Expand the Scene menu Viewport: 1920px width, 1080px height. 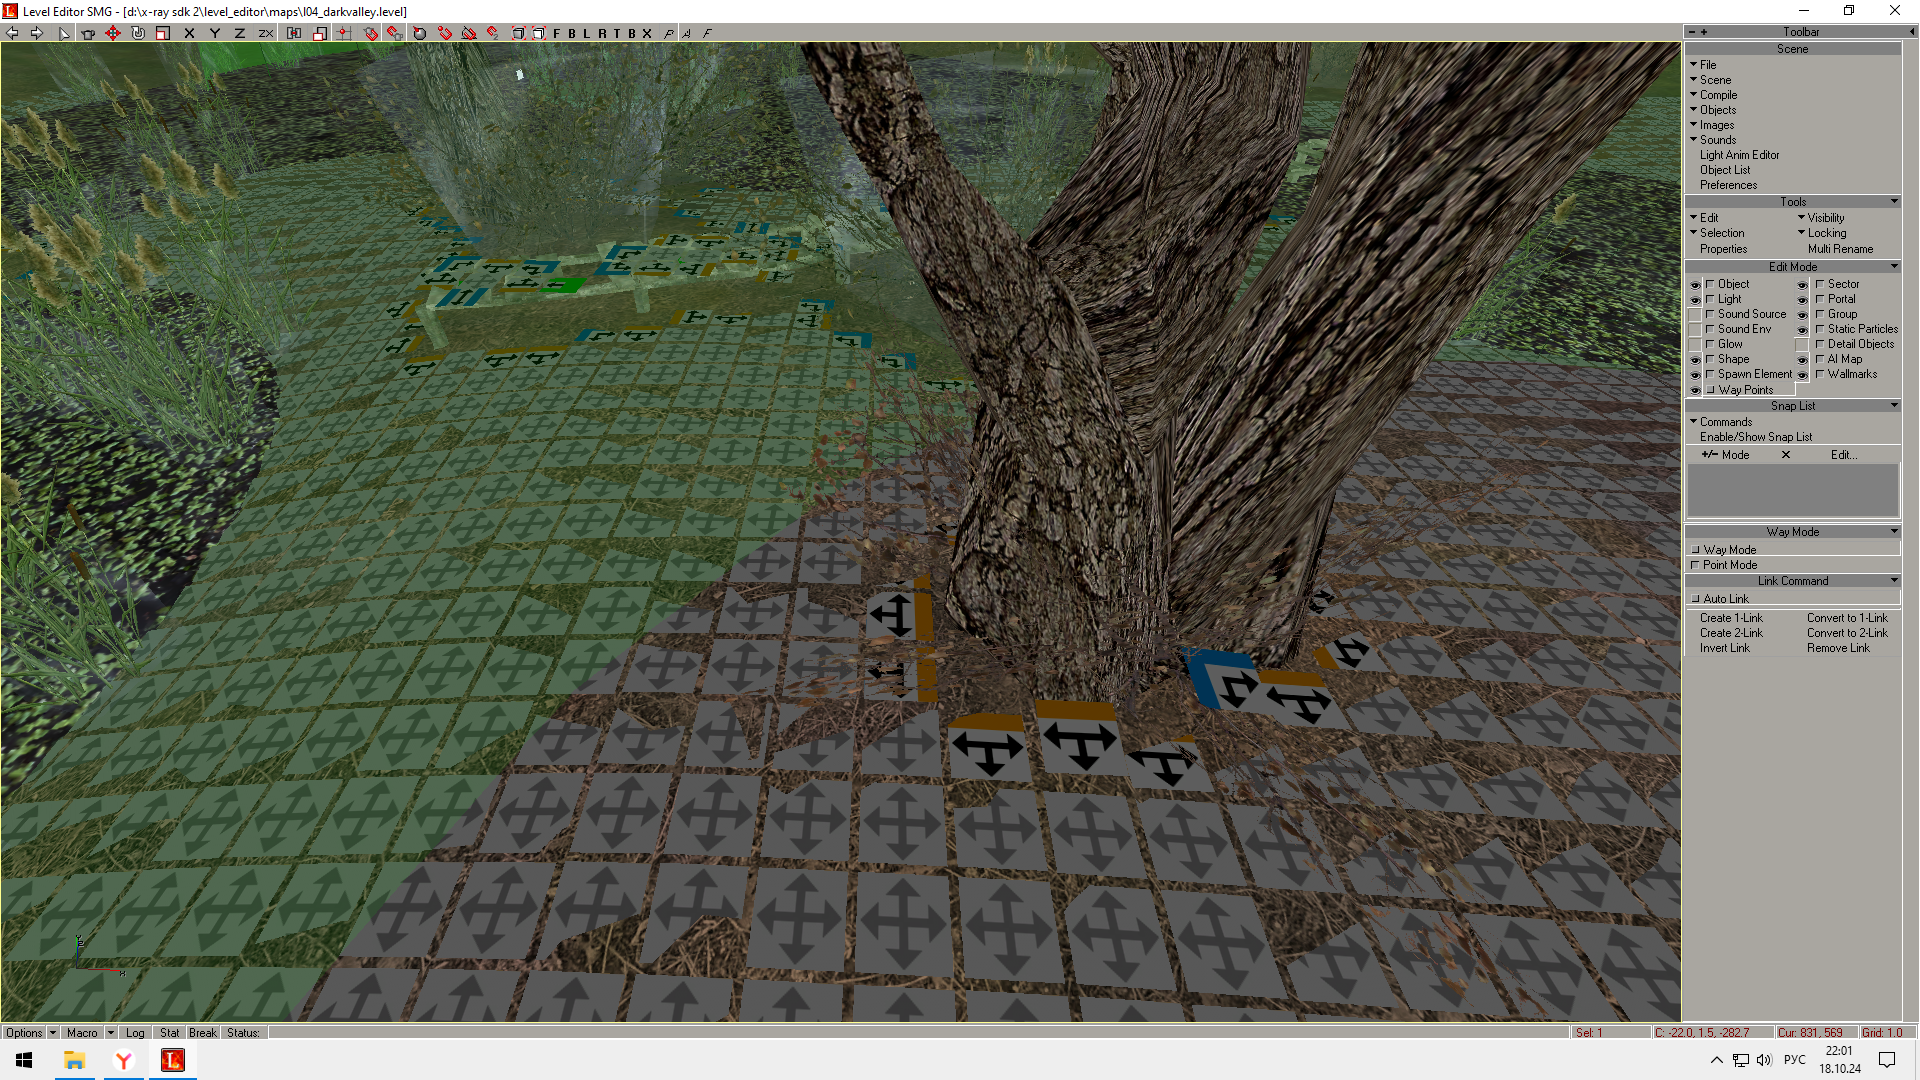(x=1715, y=80)
